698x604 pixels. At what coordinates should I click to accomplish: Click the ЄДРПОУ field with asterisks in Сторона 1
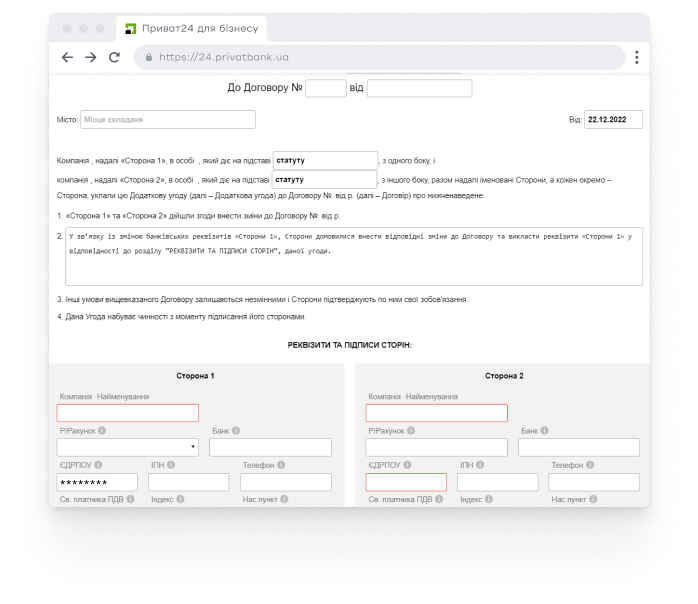point(97,482)
